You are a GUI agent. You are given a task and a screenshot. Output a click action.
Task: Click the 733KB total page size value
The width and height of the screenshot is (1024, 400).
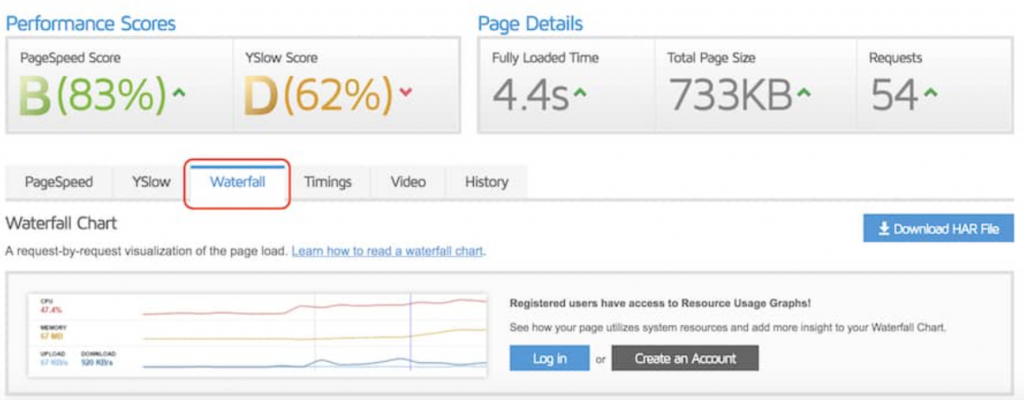tap(728, 95)
